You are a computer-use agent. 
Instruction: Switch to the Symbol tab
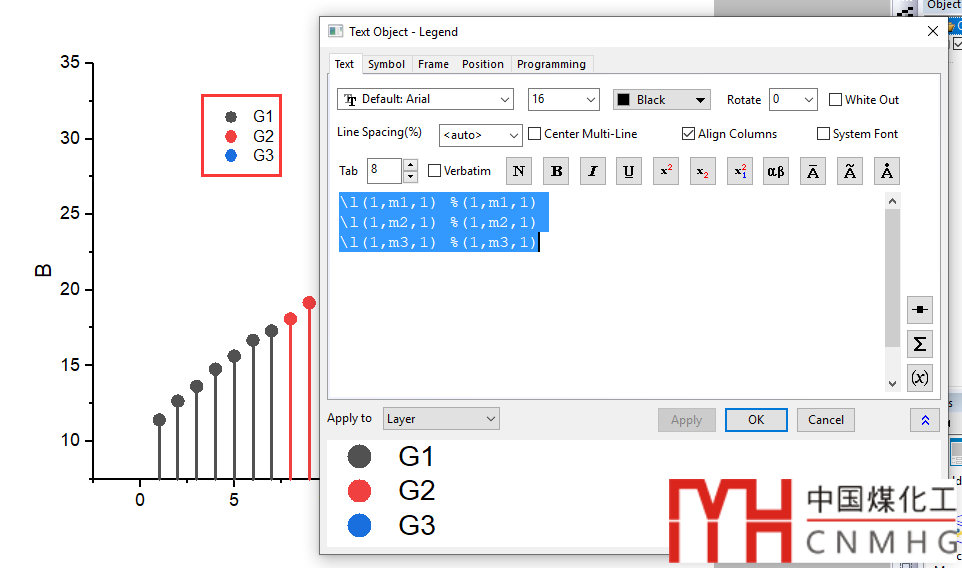tap(386, 64)
